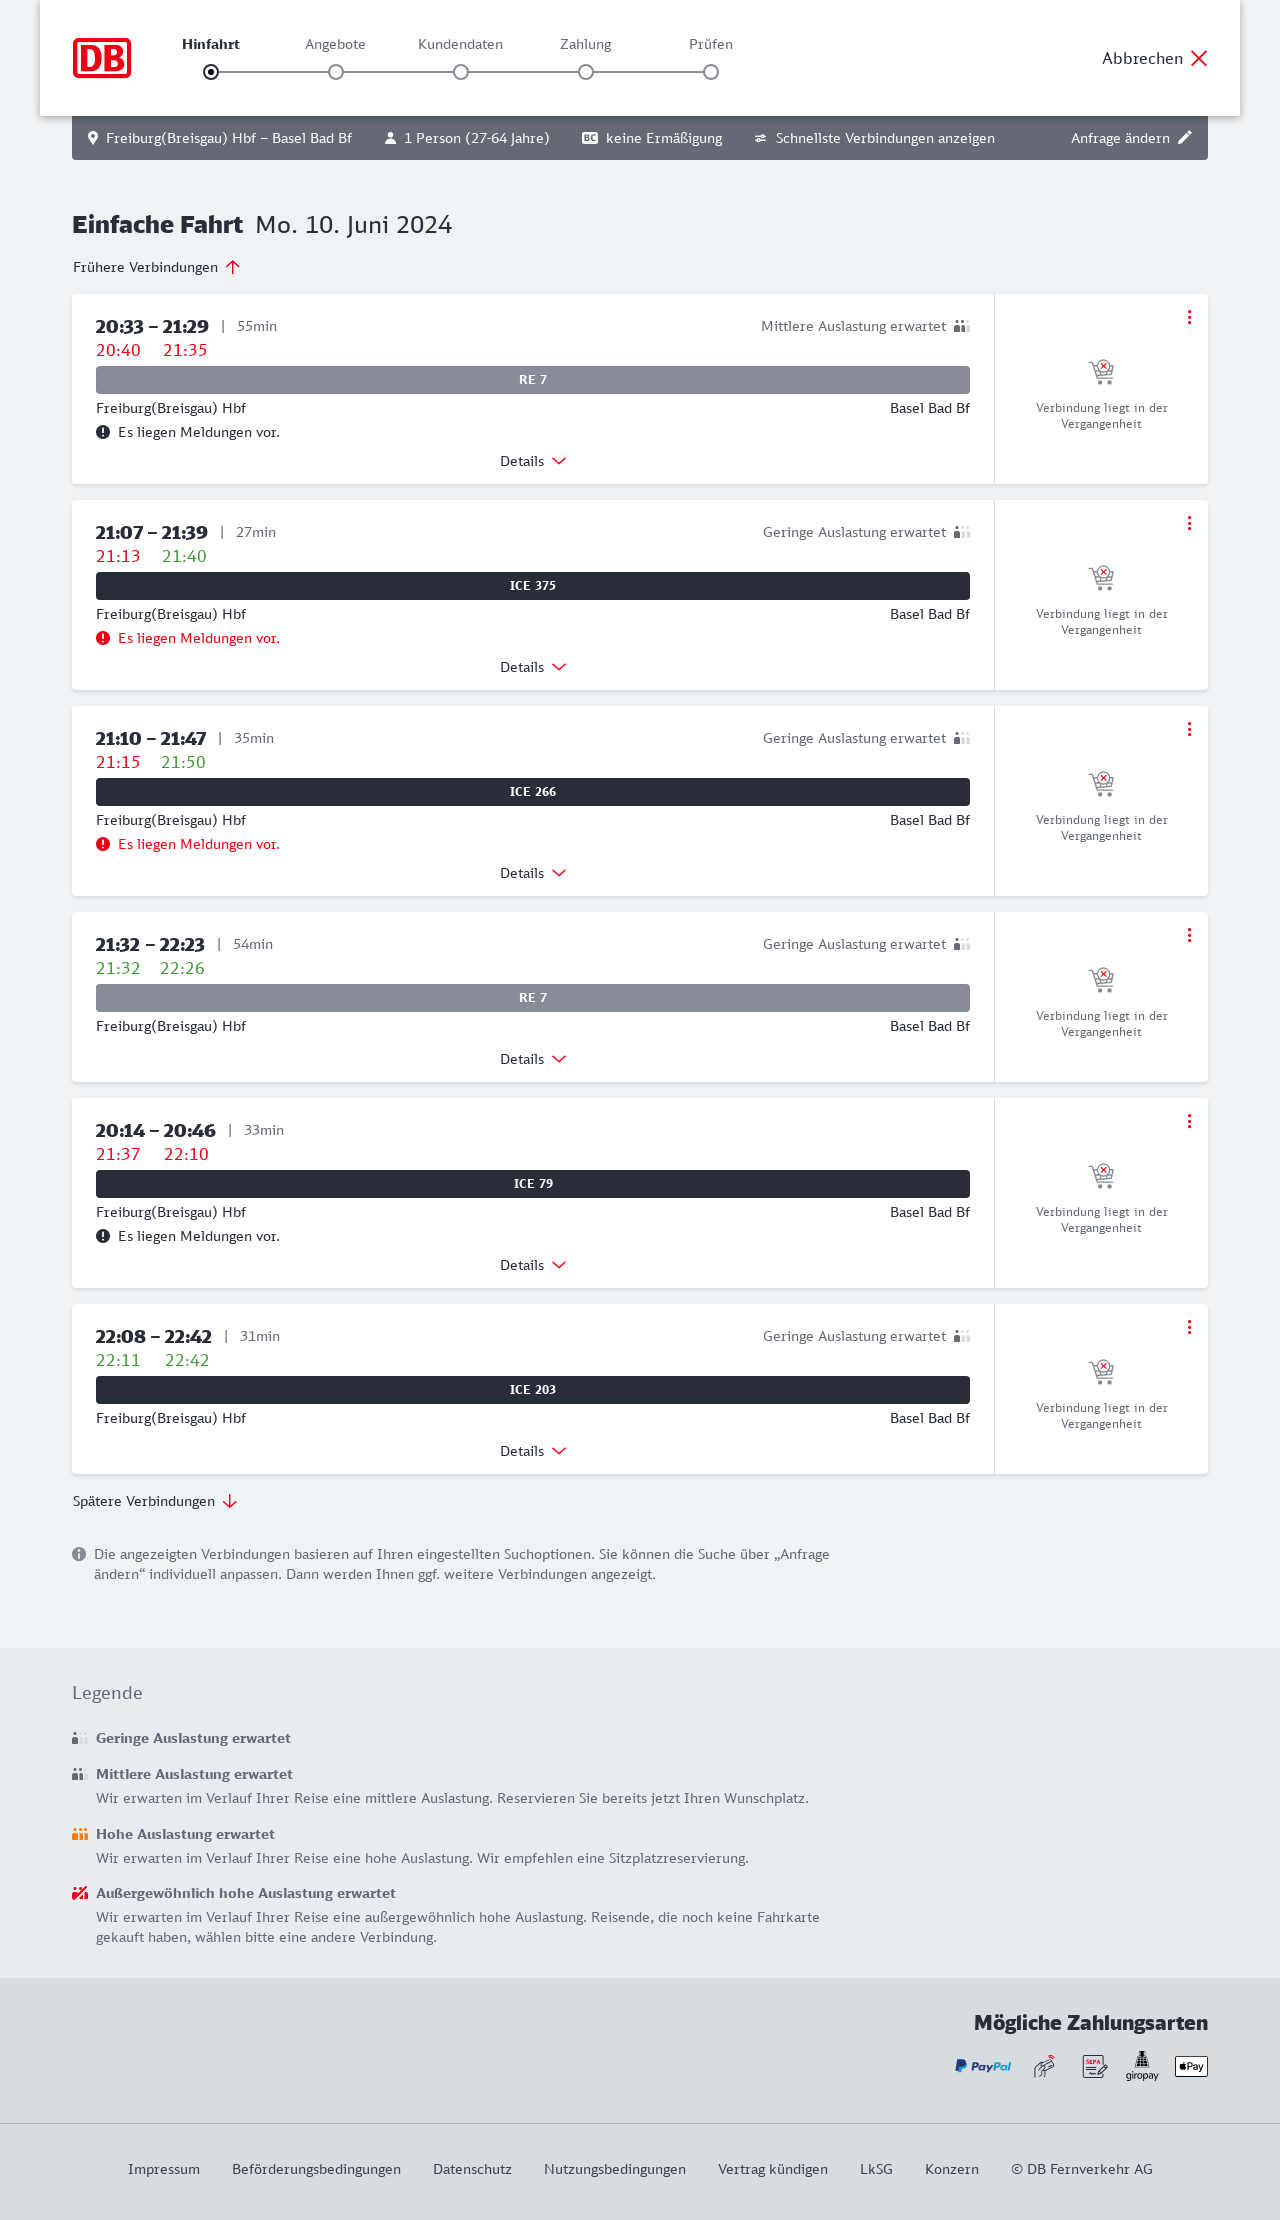Click Abbrechen to cancel booking
The width and height of the screenshot is (1280, 2220).
tap(1155, 58)
